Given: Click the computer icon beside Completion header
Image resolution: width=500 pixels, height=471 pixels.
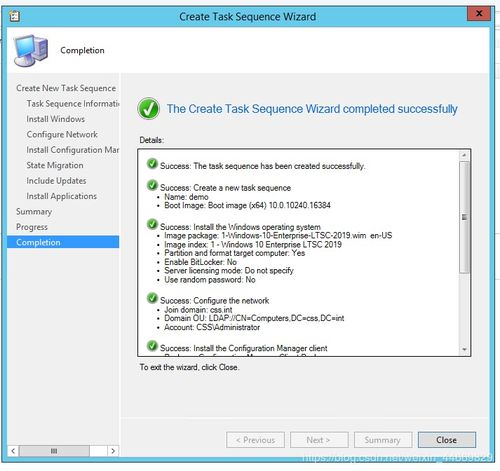Looking at the screenshot, I should coord(31,50).
